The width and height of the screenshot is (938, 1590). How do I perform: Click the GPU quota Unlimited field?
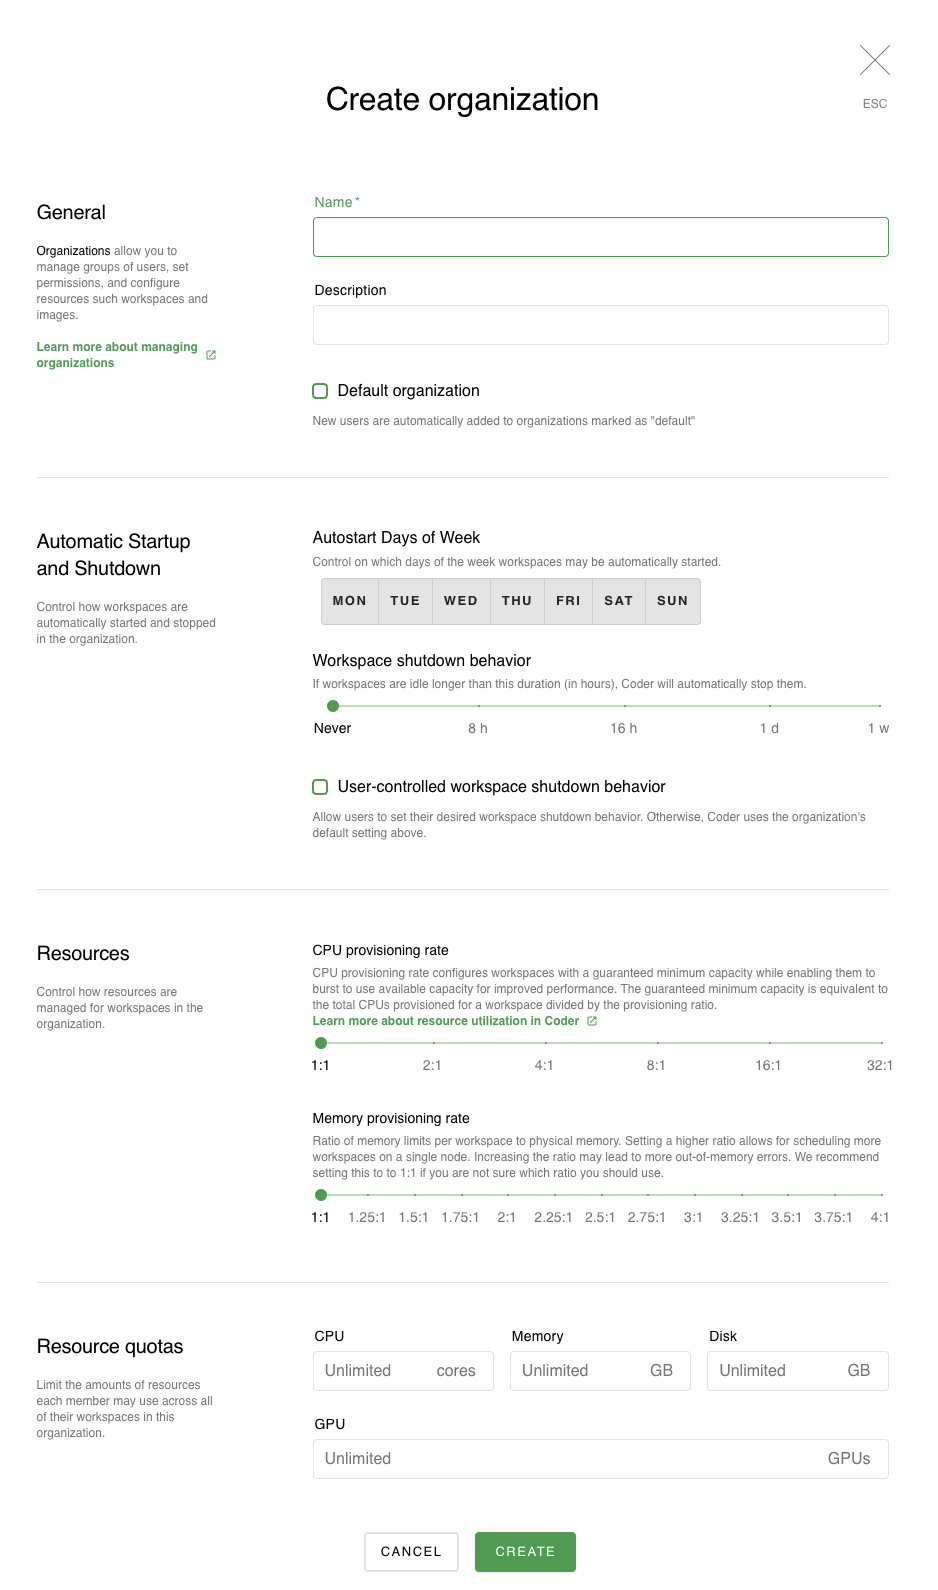600,1458
